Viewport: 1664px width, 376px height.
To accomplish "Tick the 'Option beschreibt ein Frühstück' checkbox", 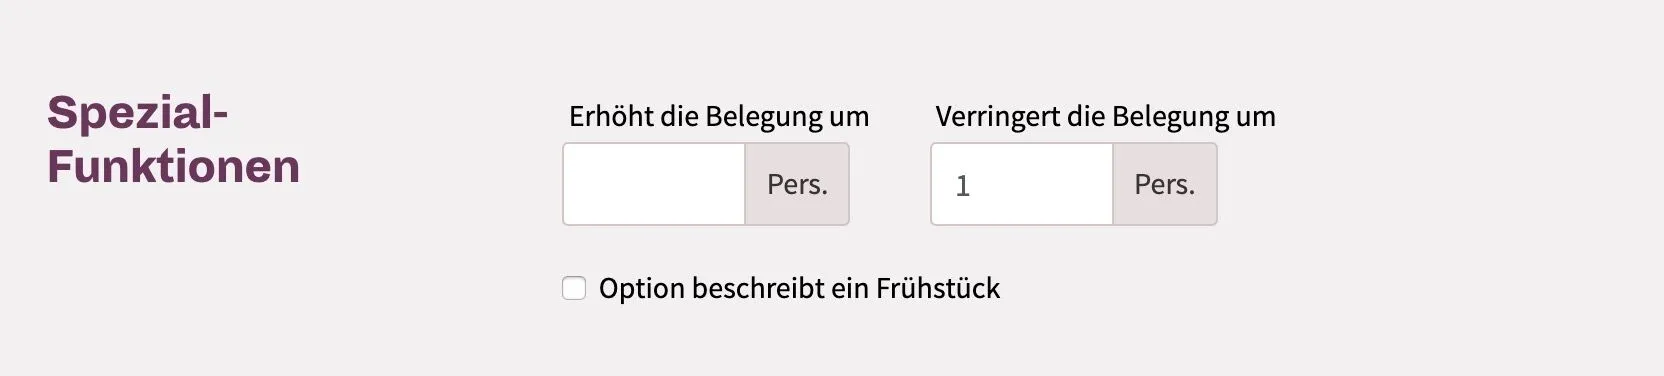I will click(574, 289).
